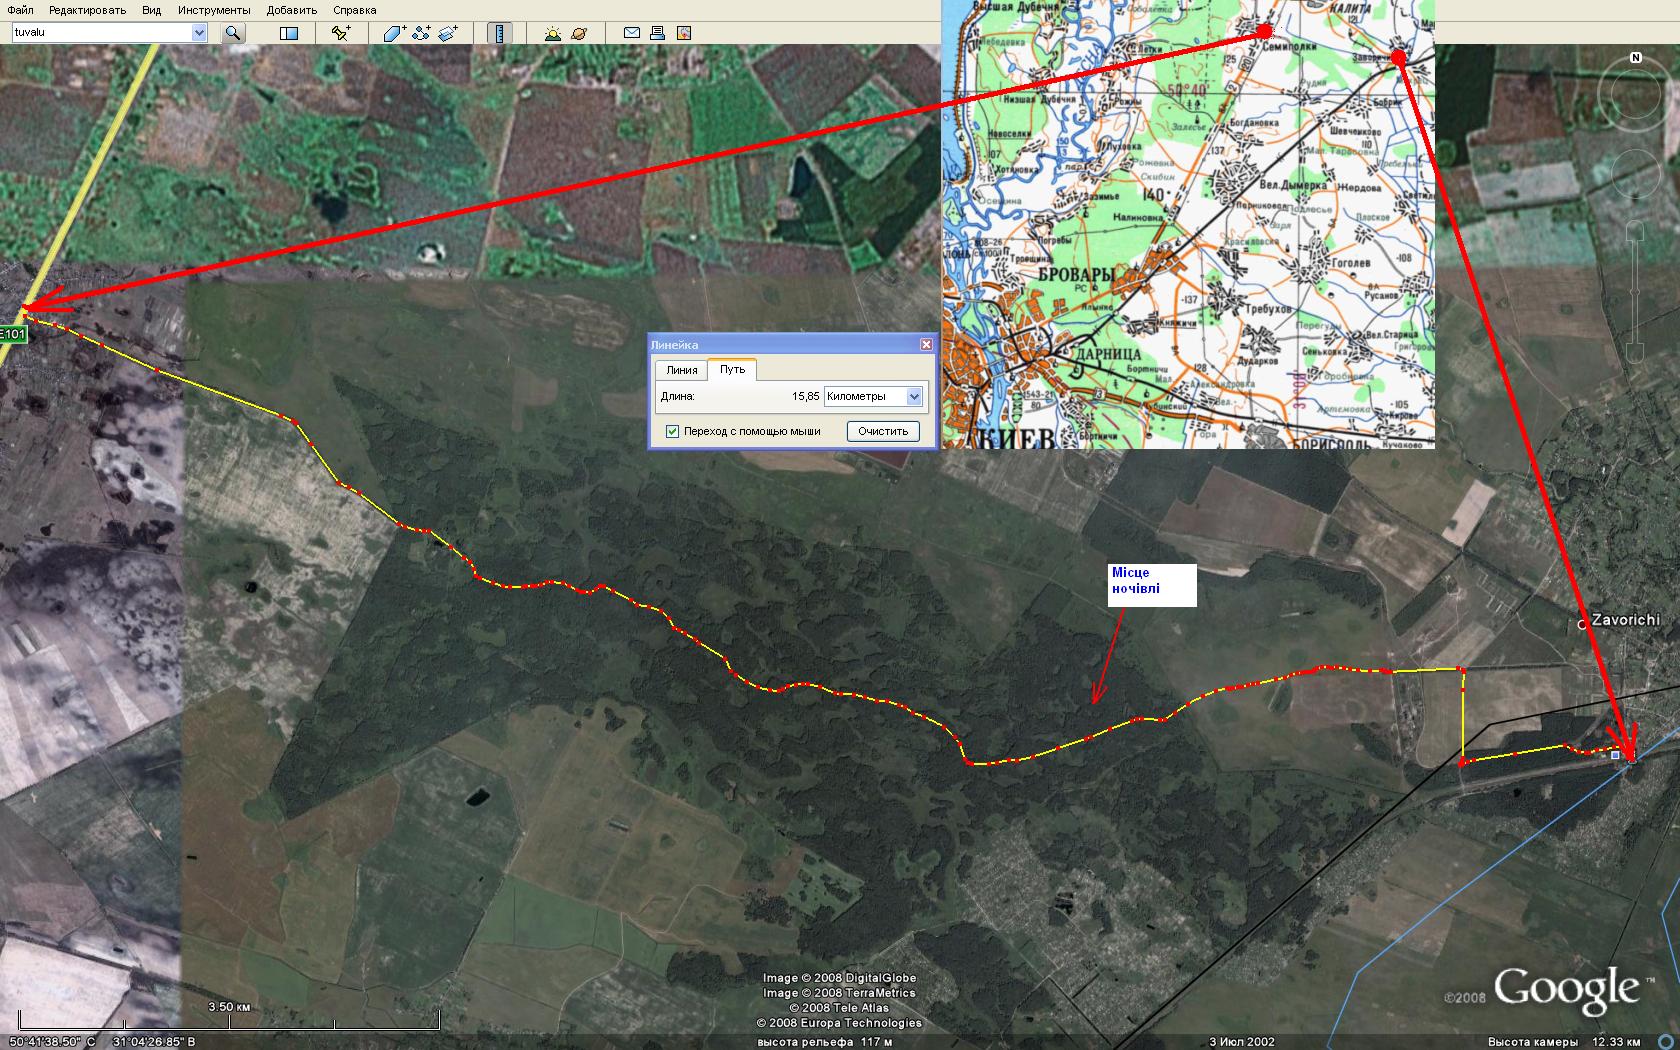Click the zoom slider on the map
The width and height of the screenshot is (1680, 1050).
1637,290
